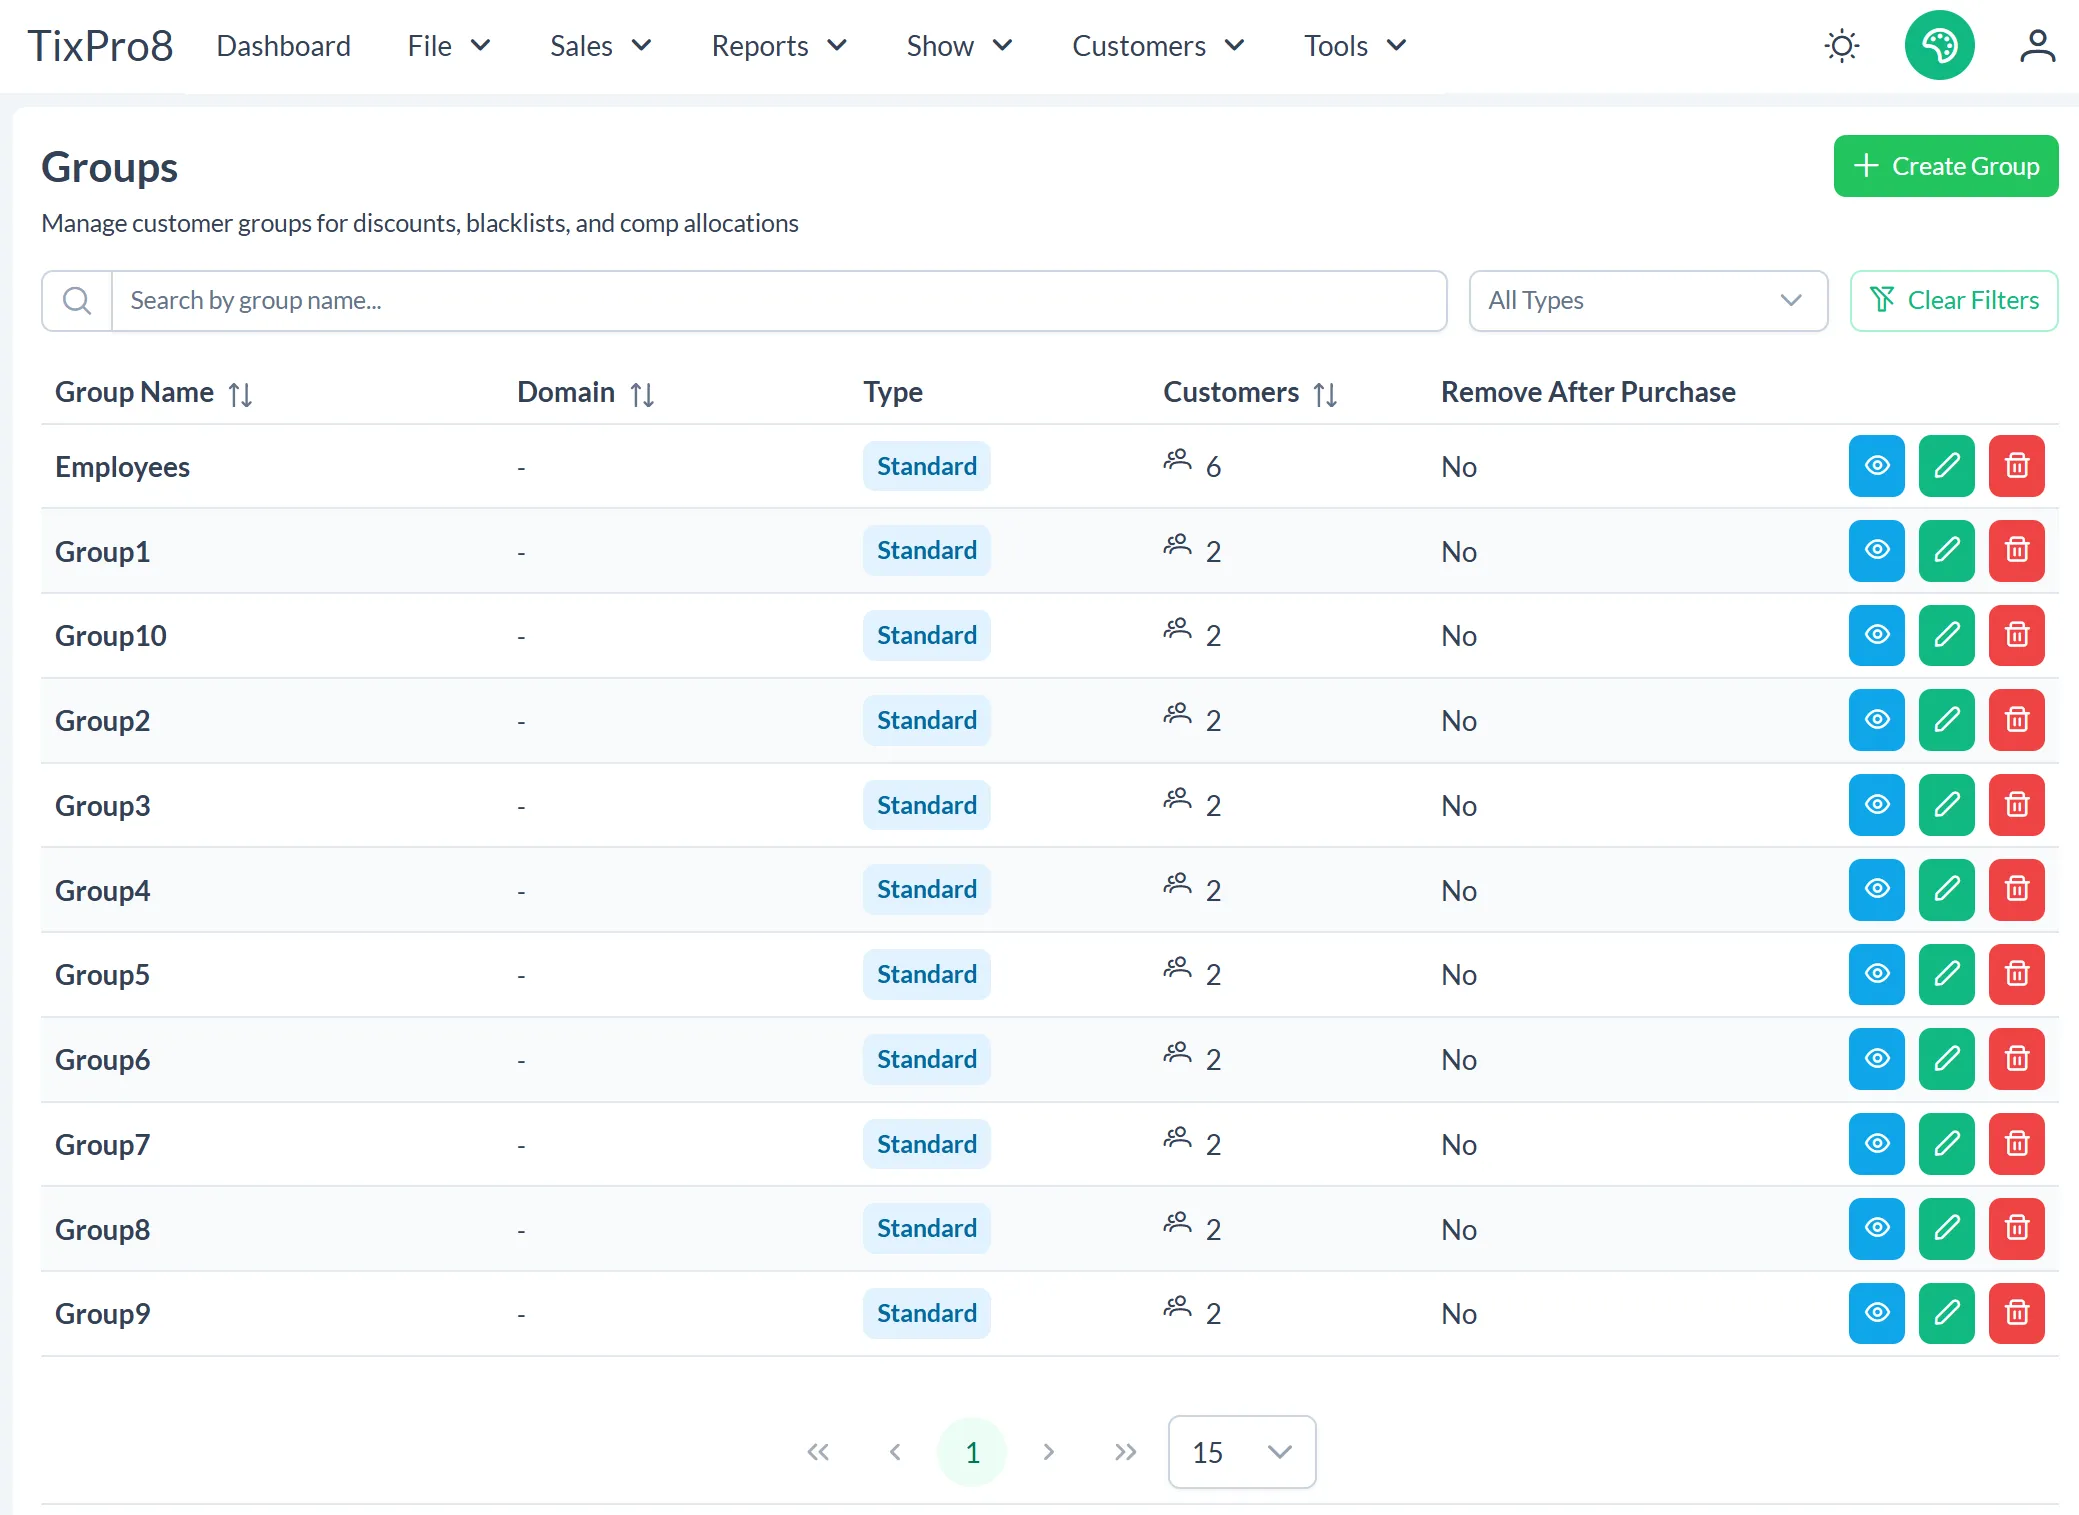The image size is (2079, 1515).
Task: Expand the Reports menu
Action: tap(779, 46)
